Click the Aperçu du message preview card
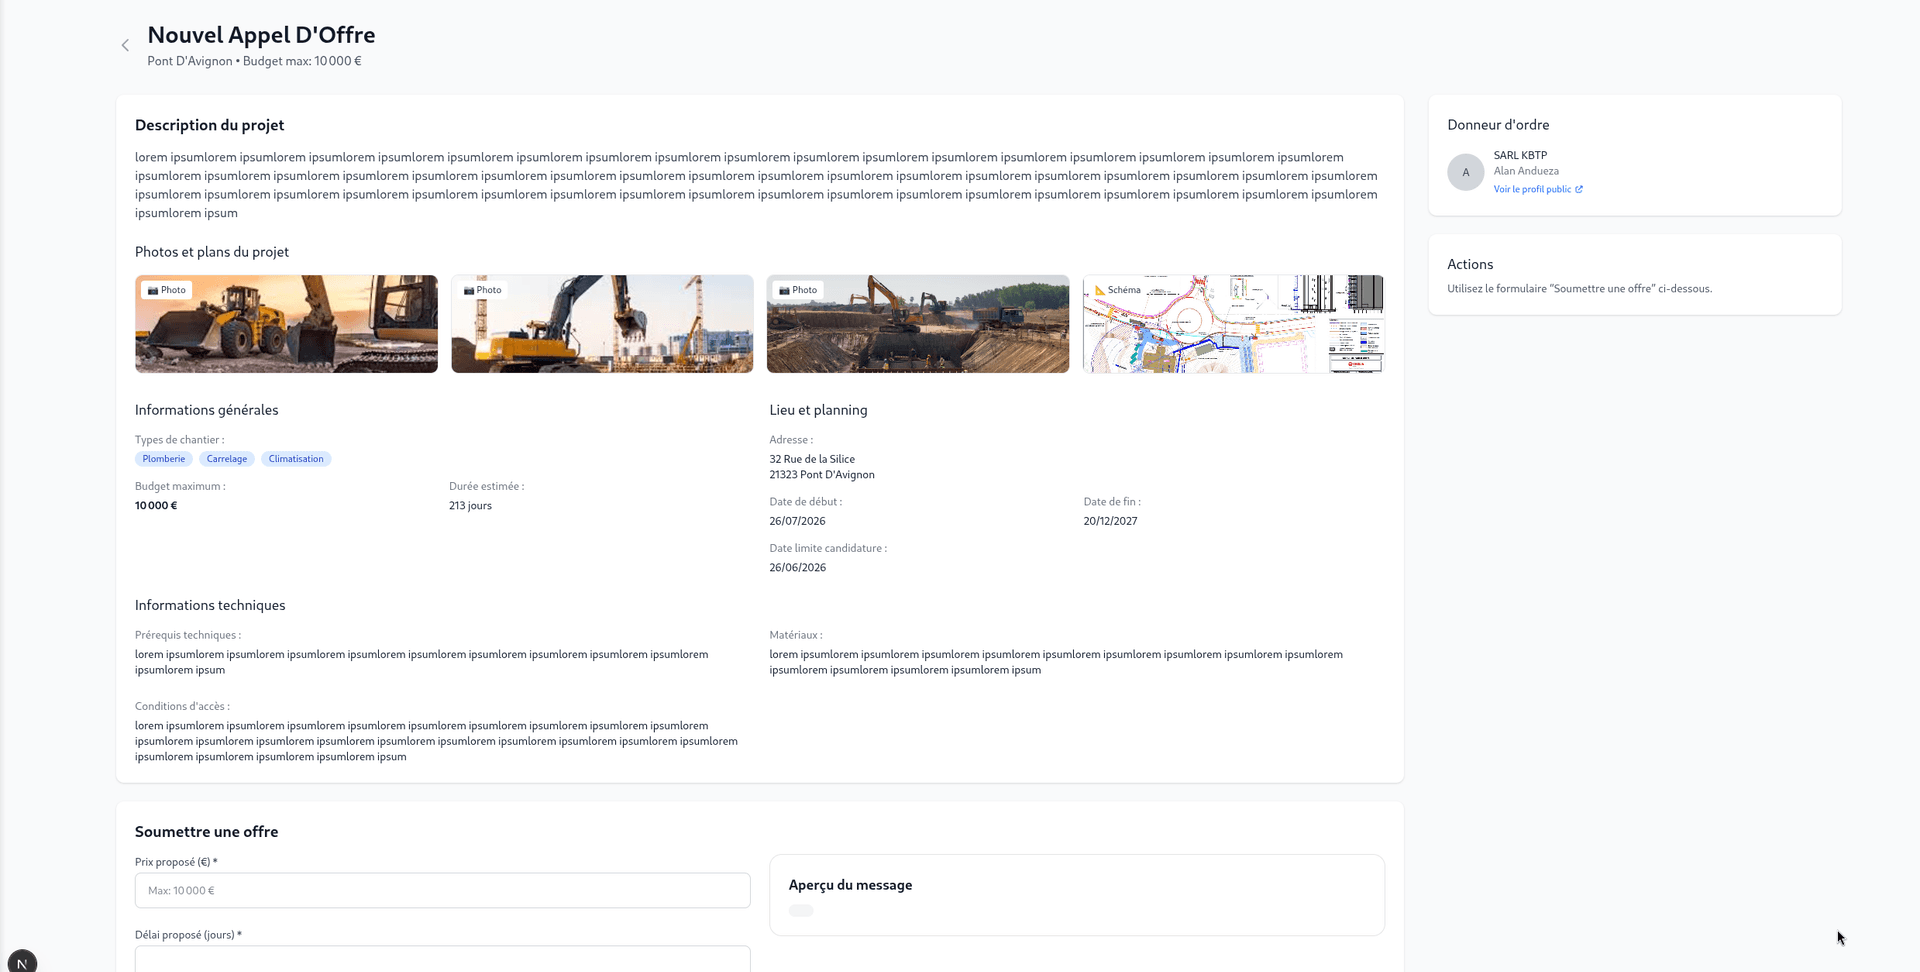The height and width of the screenshot is (972, 1920). pos(1076,895)
